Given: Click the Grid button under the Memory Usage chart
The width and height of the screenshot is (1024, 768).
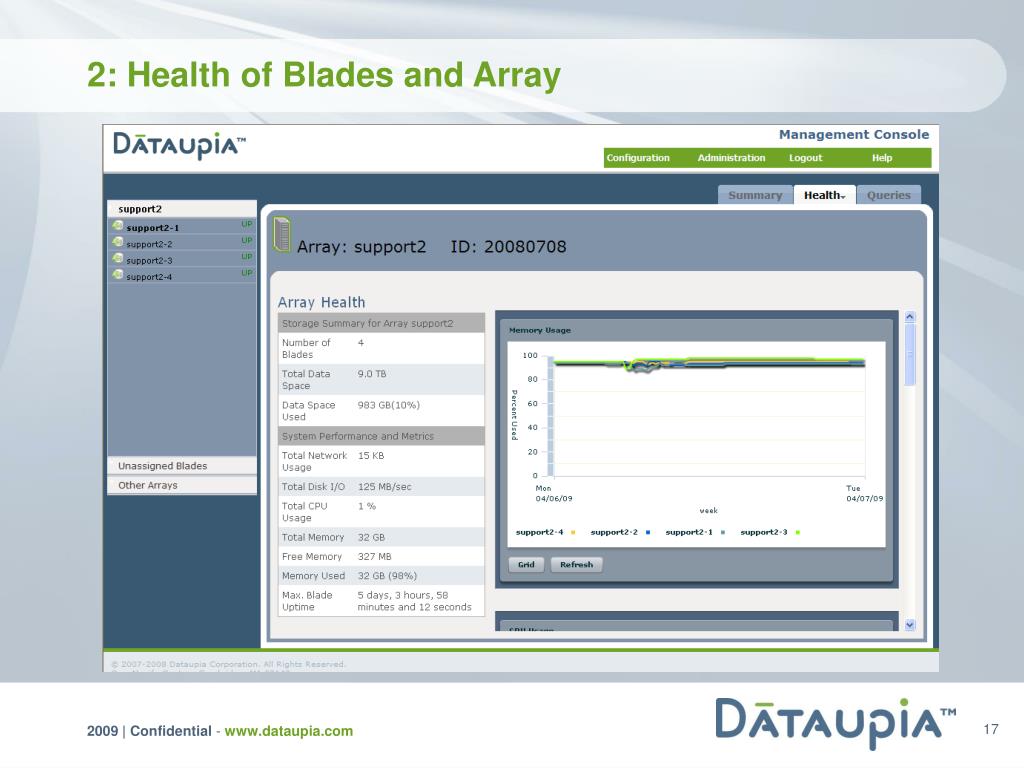Looking at the screenshot, I should (526, 565).
